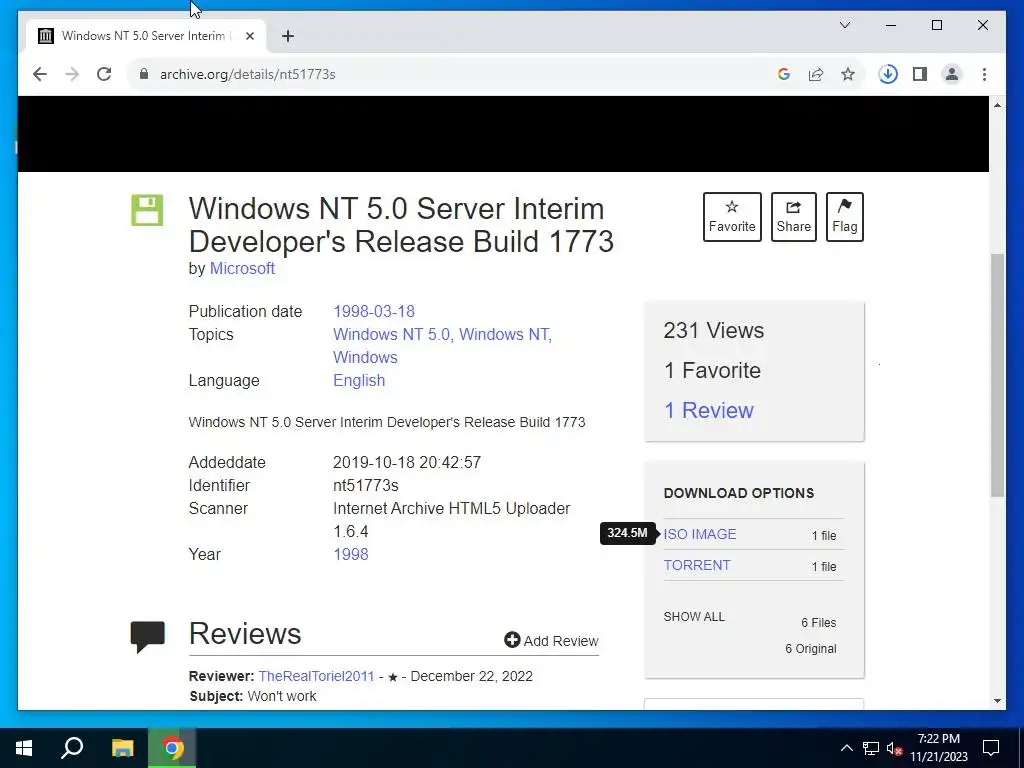Open the 1998 year link
This screenshot has height=768, width=1024.
(x=351, y=554)
